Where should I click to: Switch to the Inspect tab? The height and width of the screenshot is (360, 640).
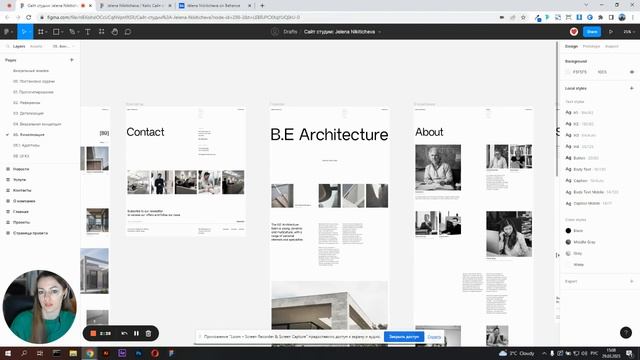(x=611, y=47)
